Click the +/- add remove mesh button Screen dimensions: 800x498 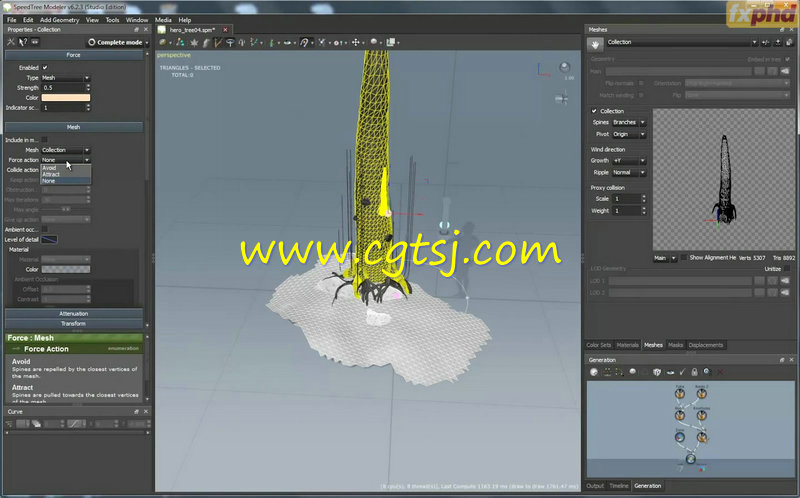click(766, 42)
